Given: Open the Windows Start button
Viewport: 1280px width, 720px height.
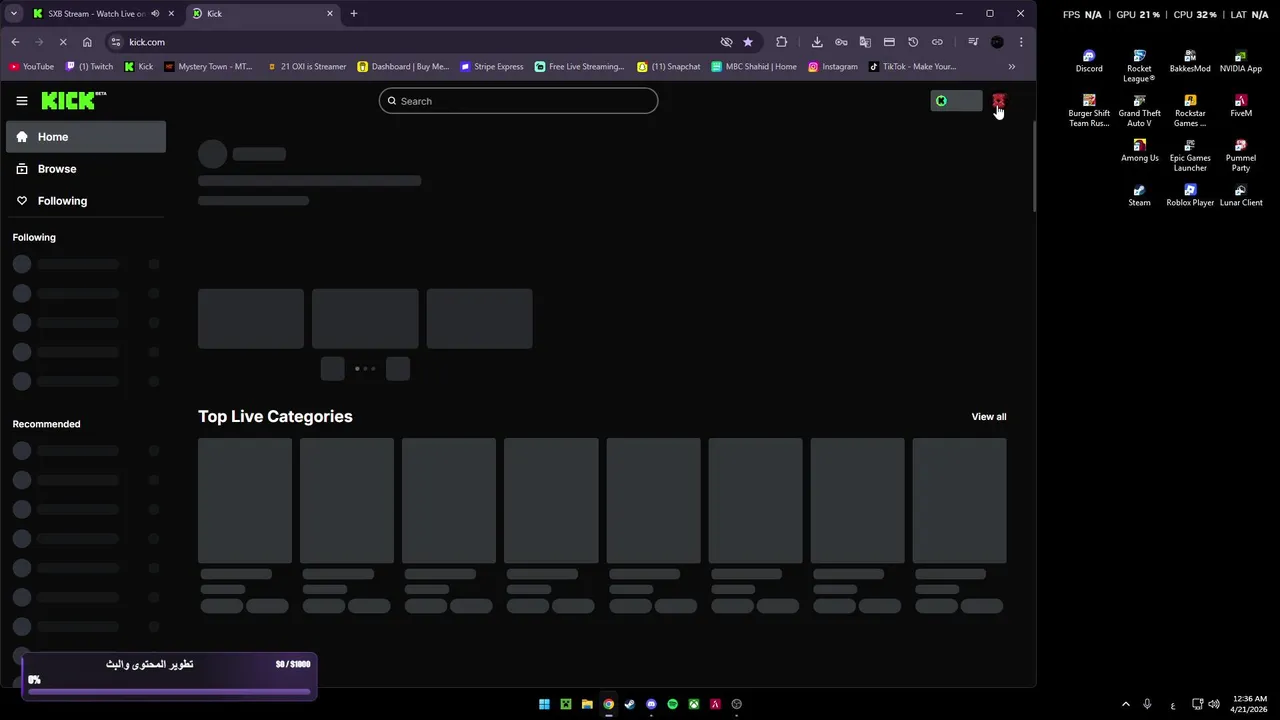Looking at the screenshot, I should point(544,704).
